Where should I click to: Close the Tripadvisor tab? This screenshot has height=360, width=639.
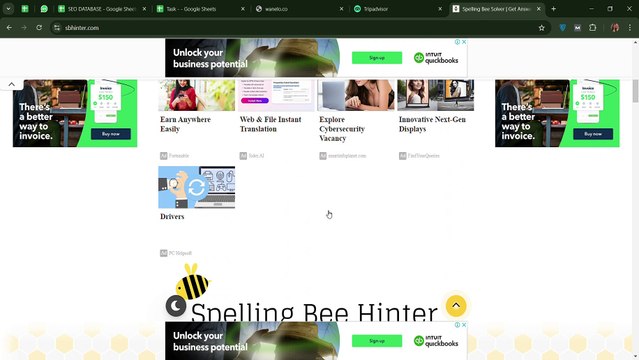click(440, 9)
